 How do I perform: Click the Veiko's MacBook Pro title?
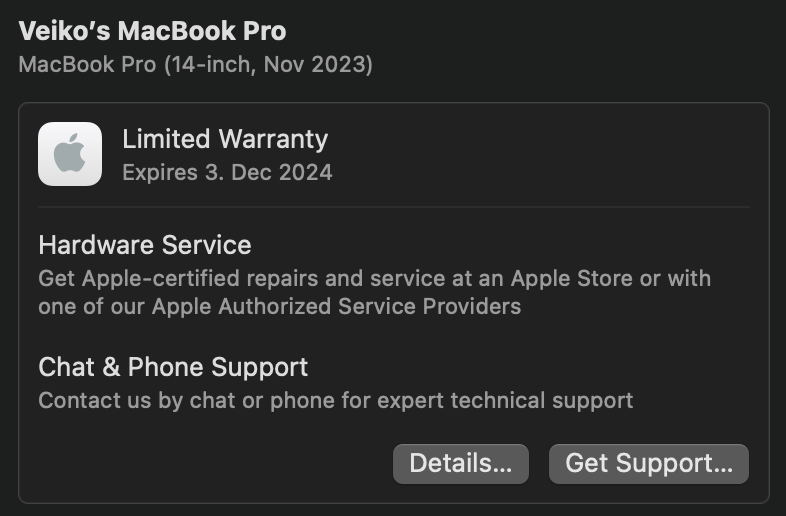coord(152,31)
